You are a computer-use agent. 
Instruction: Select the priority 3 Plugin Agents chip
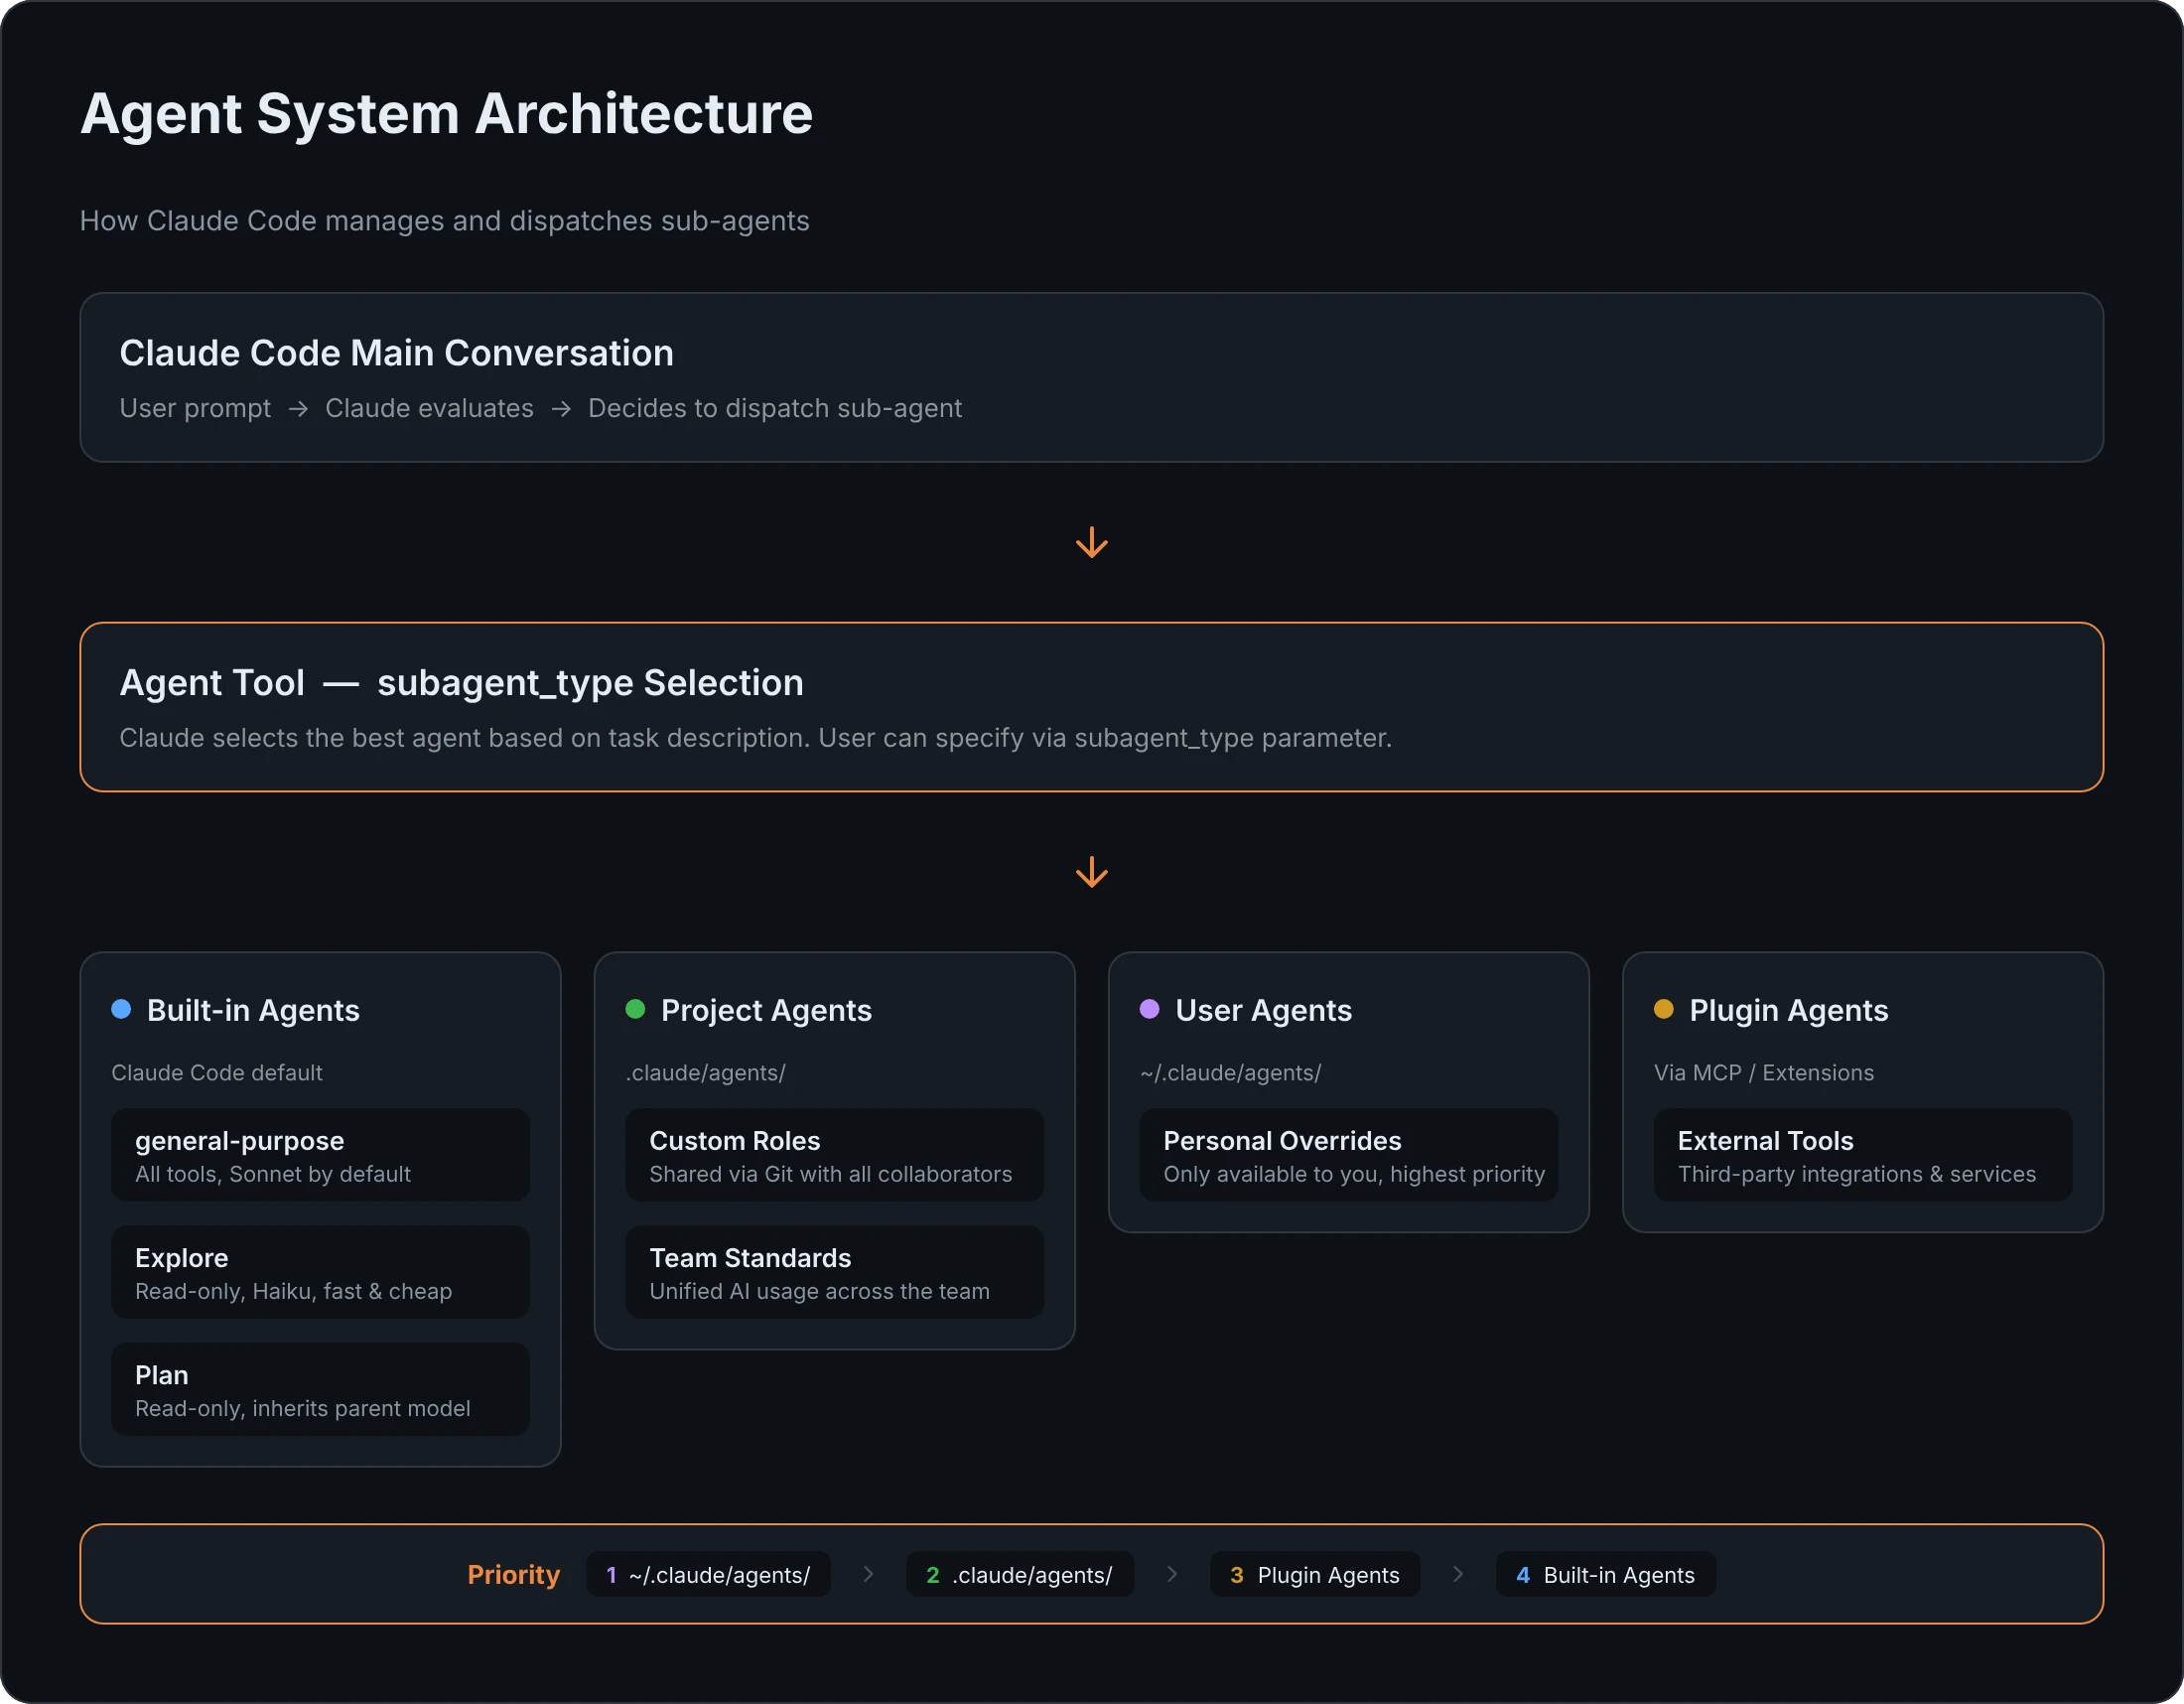pos(1315,1575)
